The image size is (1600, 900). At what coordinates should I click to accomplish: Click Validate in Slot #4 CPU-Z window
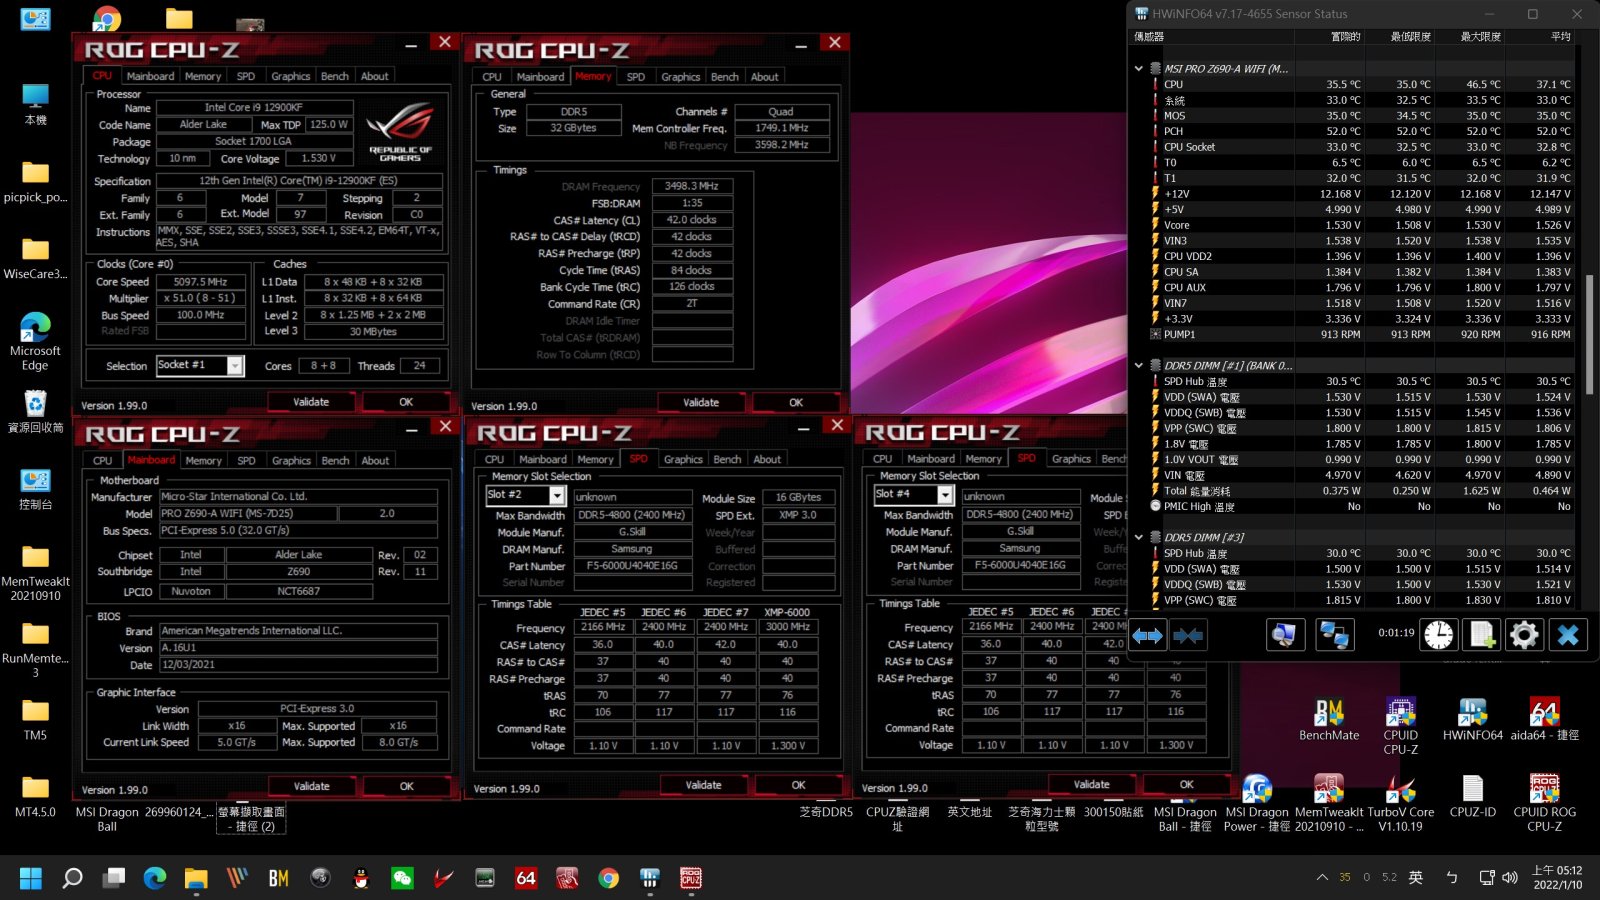1091,785
